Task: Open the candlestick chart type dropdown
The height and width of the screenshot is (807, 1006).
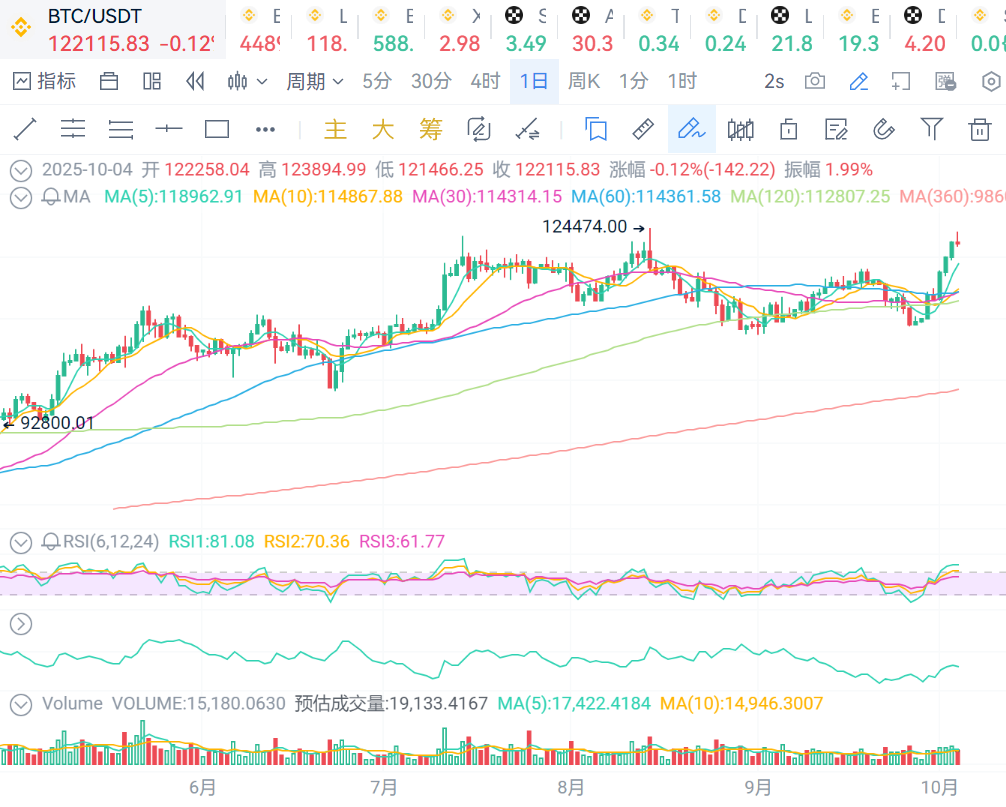Action: pos(247,82)
